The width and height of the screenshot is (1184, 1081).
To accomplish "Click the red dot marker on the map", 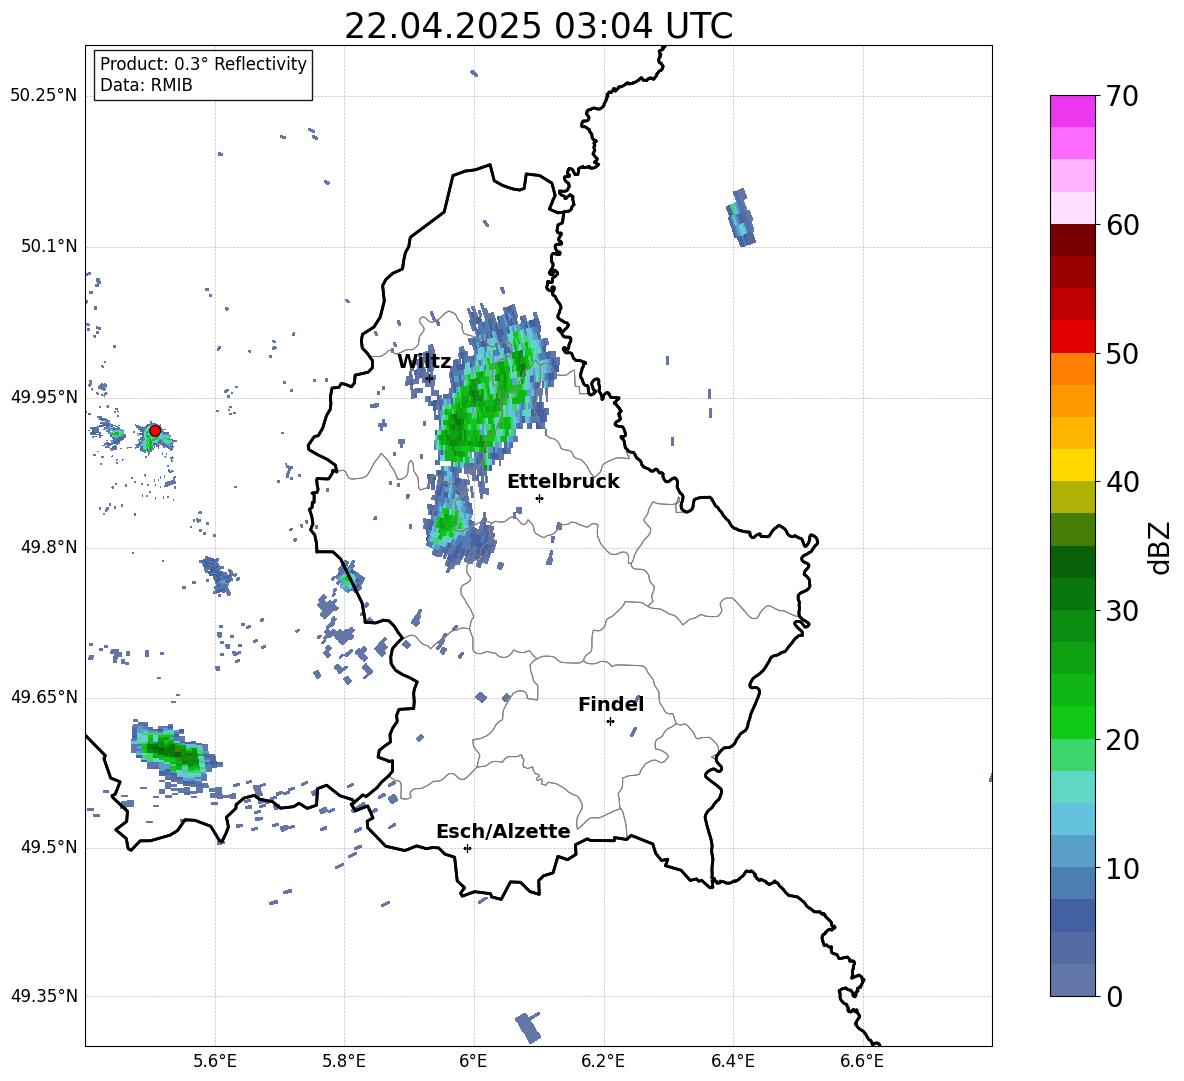I will [x=155, y=430].
